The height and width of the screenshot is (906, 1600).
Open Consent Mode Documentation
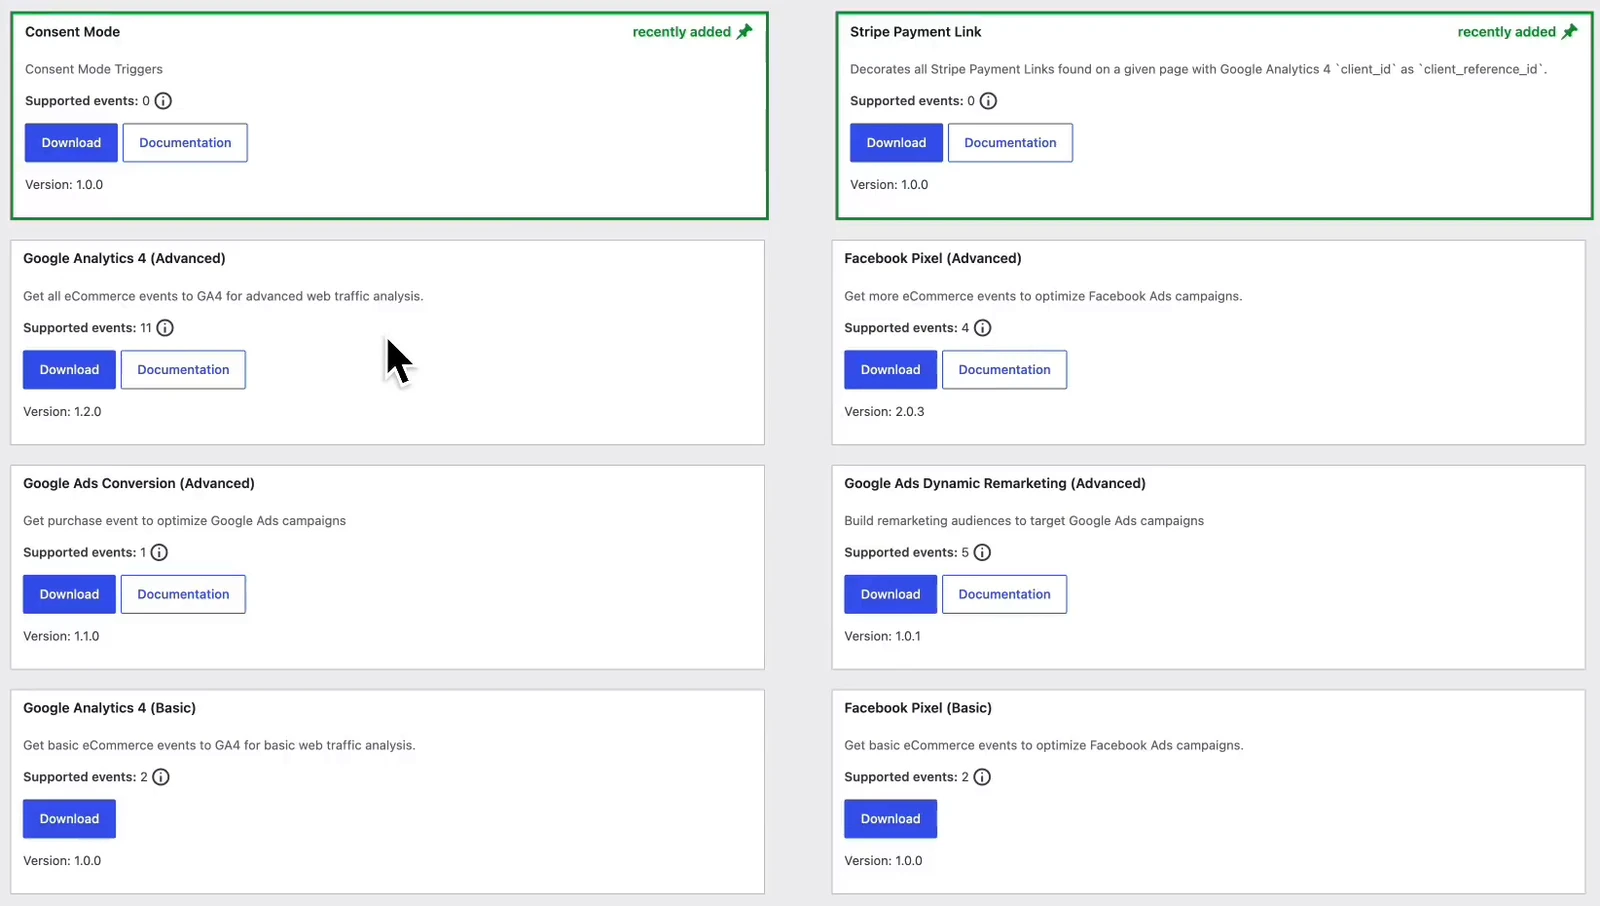click(185, 143)
